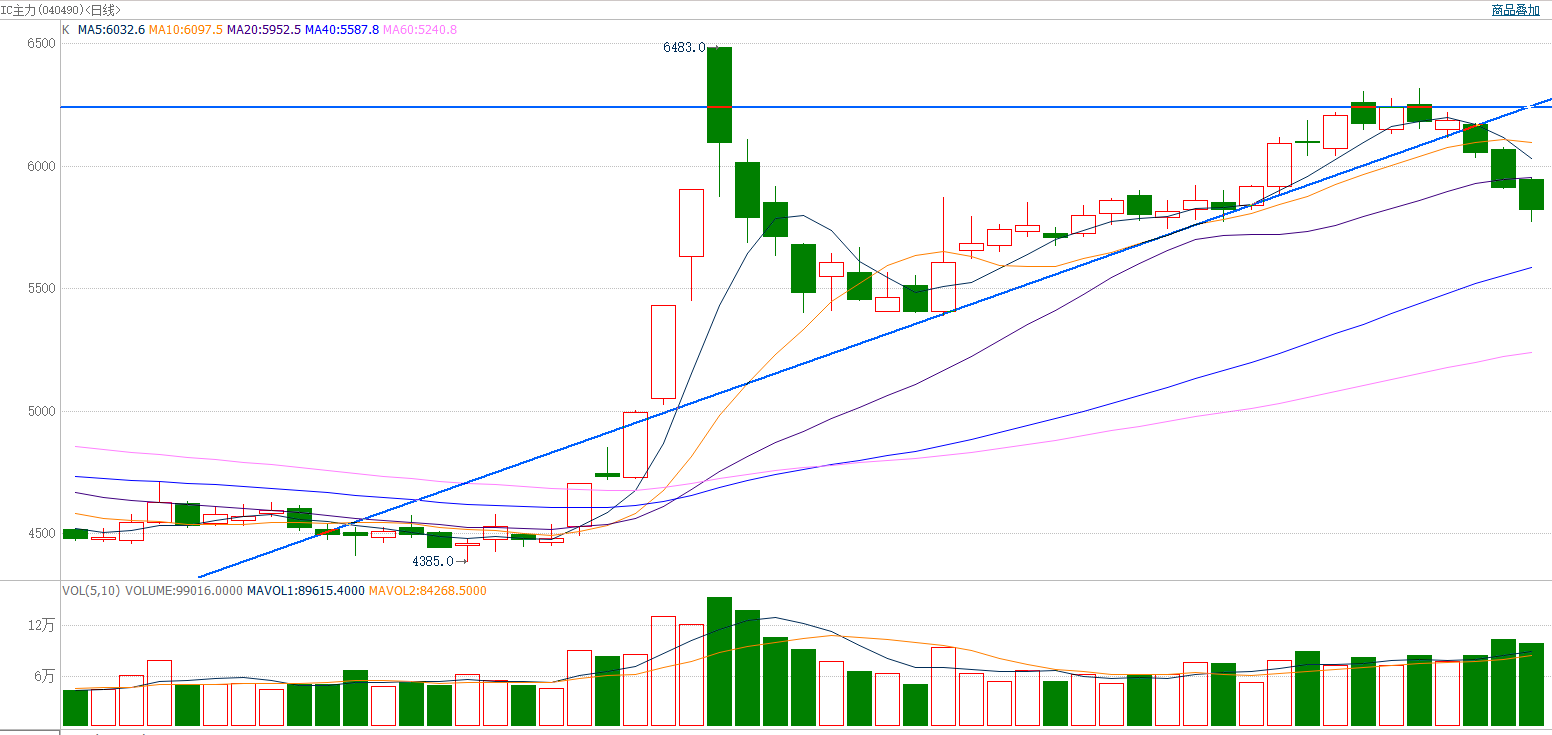
Task: Click the 12万 volume axis label
Action: pos(42,626)
